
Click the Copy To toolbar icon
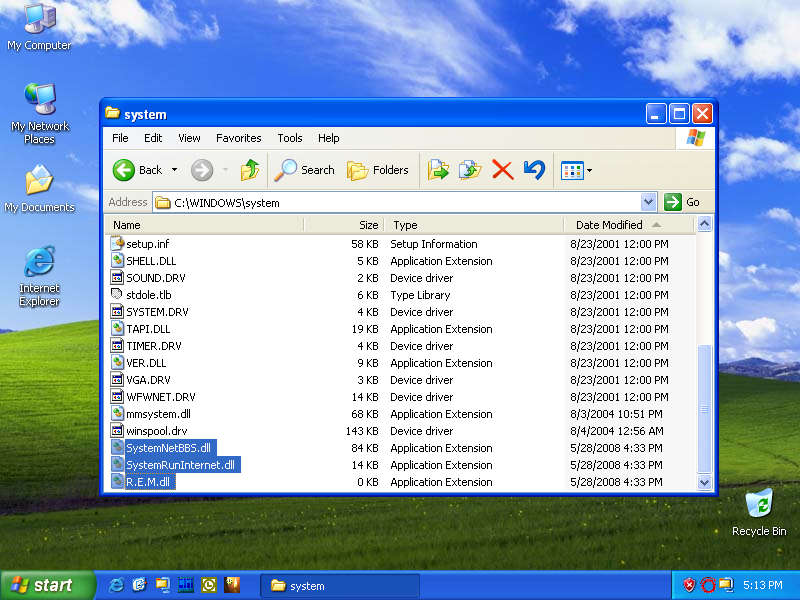(x=470, y=170)
